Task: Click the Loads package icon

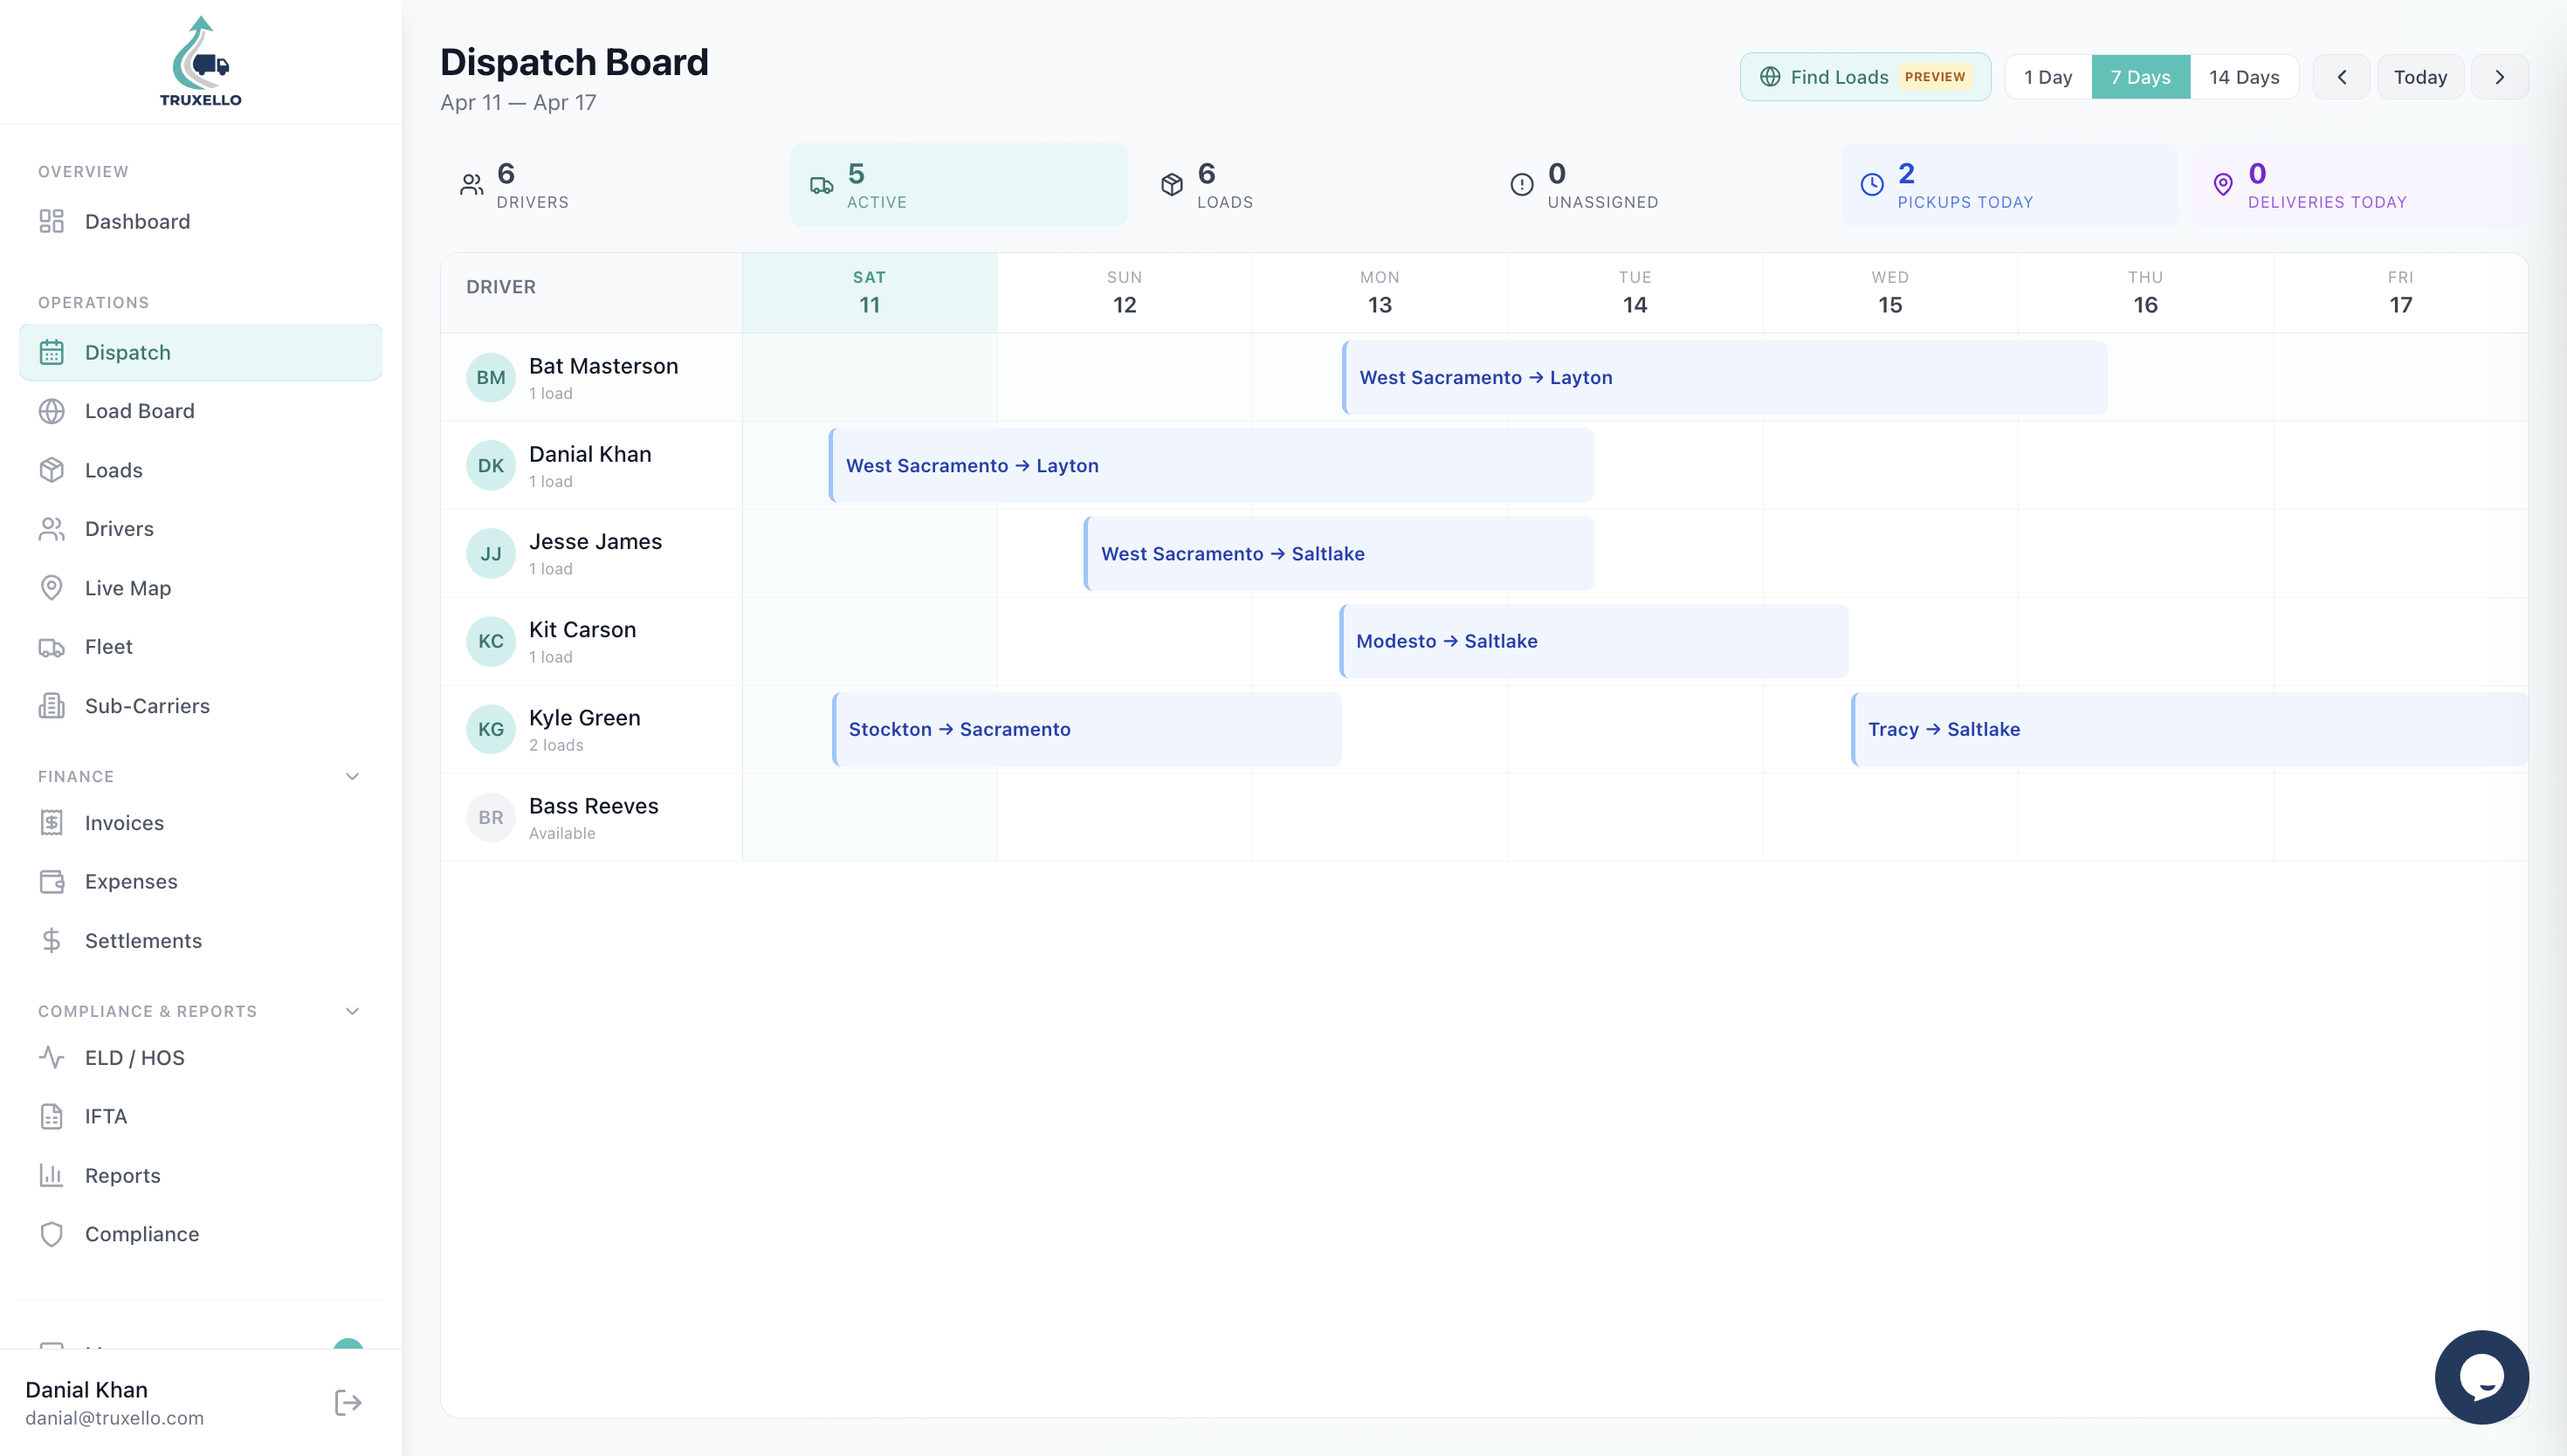Action: [x=52, y=470]
